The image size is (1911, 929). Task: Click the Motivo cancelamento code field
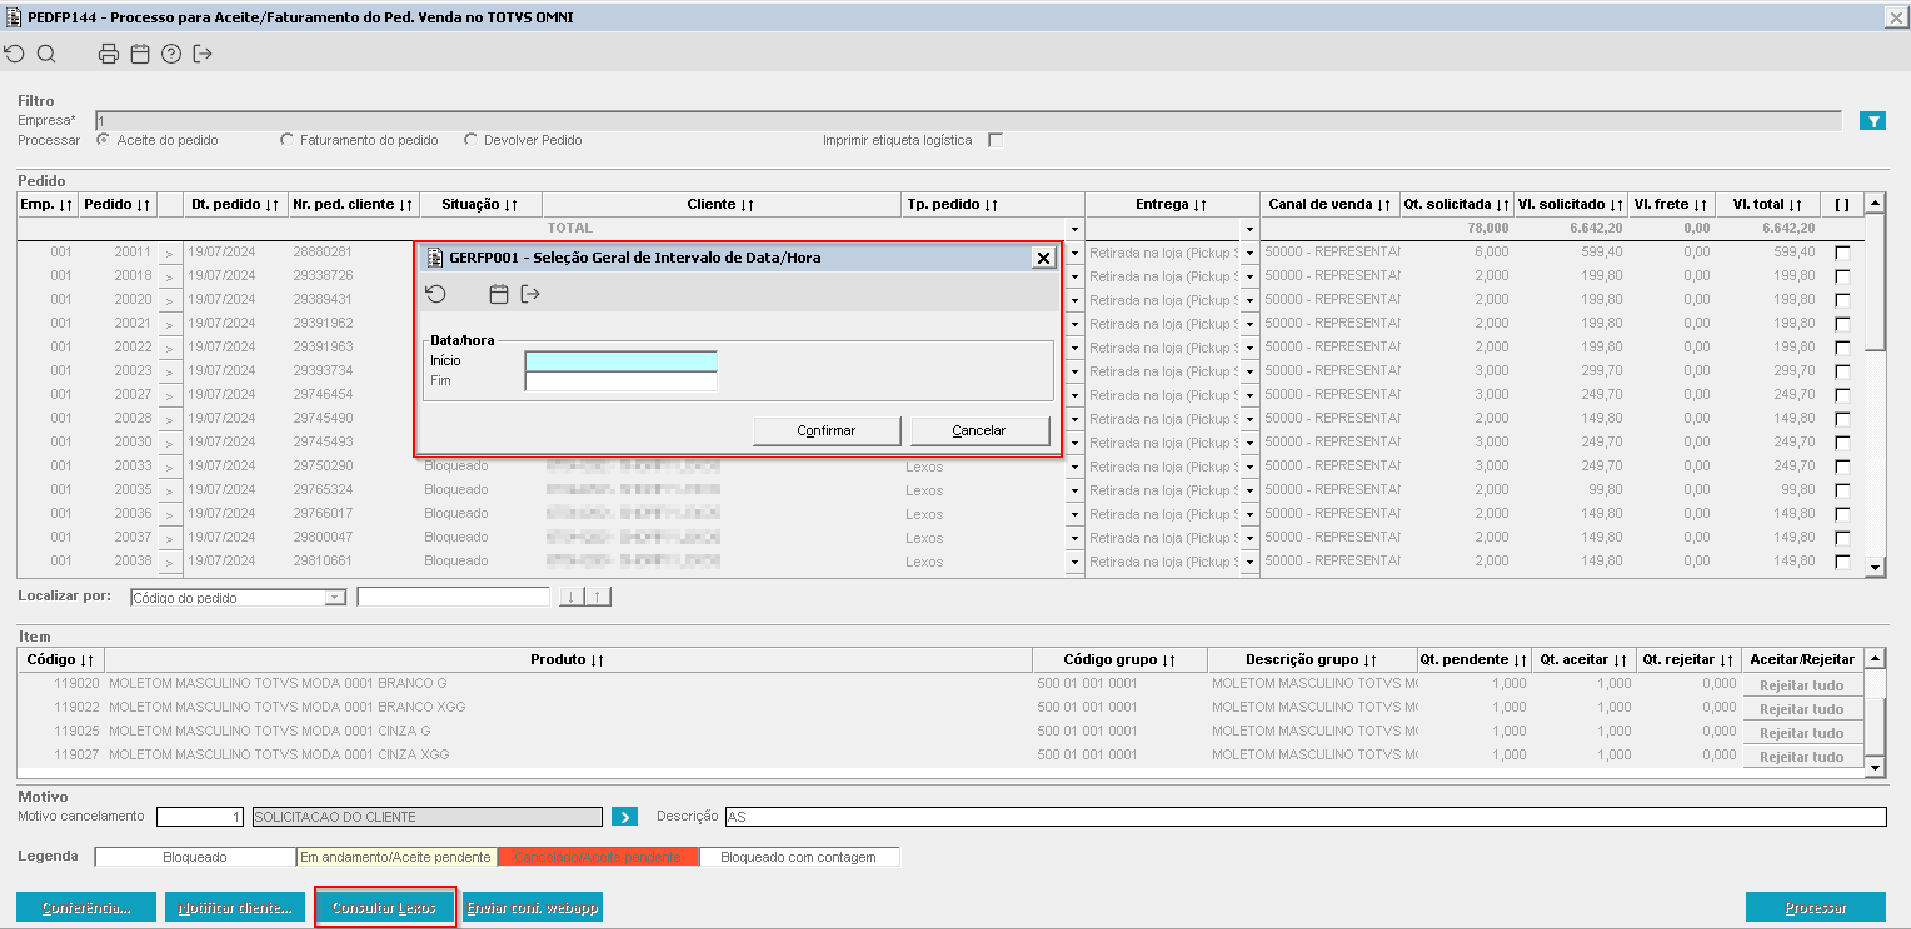click(x=200, y=817)
